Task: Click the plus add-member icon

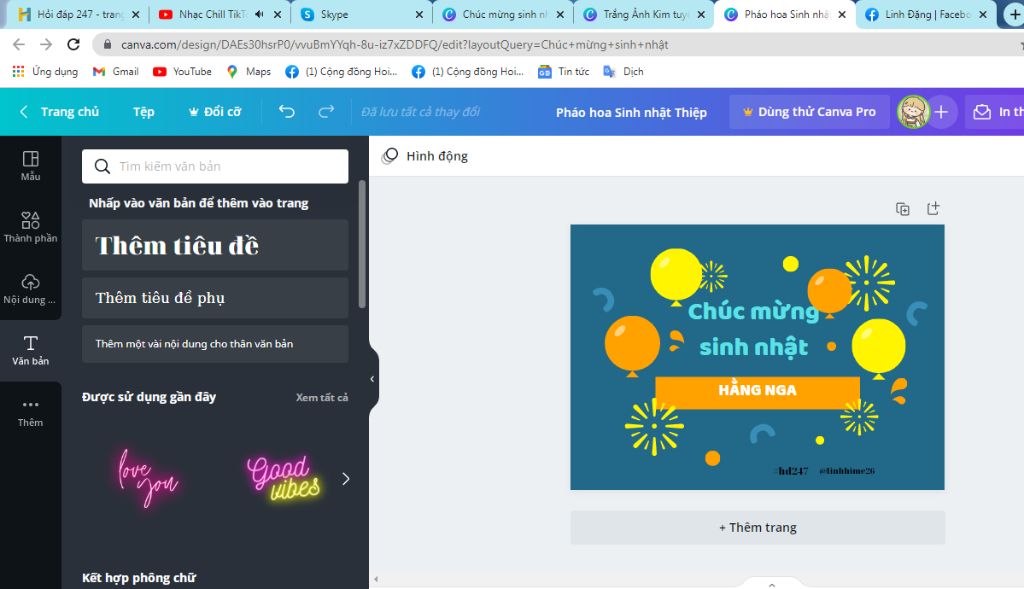Action: tap(941, 112)
